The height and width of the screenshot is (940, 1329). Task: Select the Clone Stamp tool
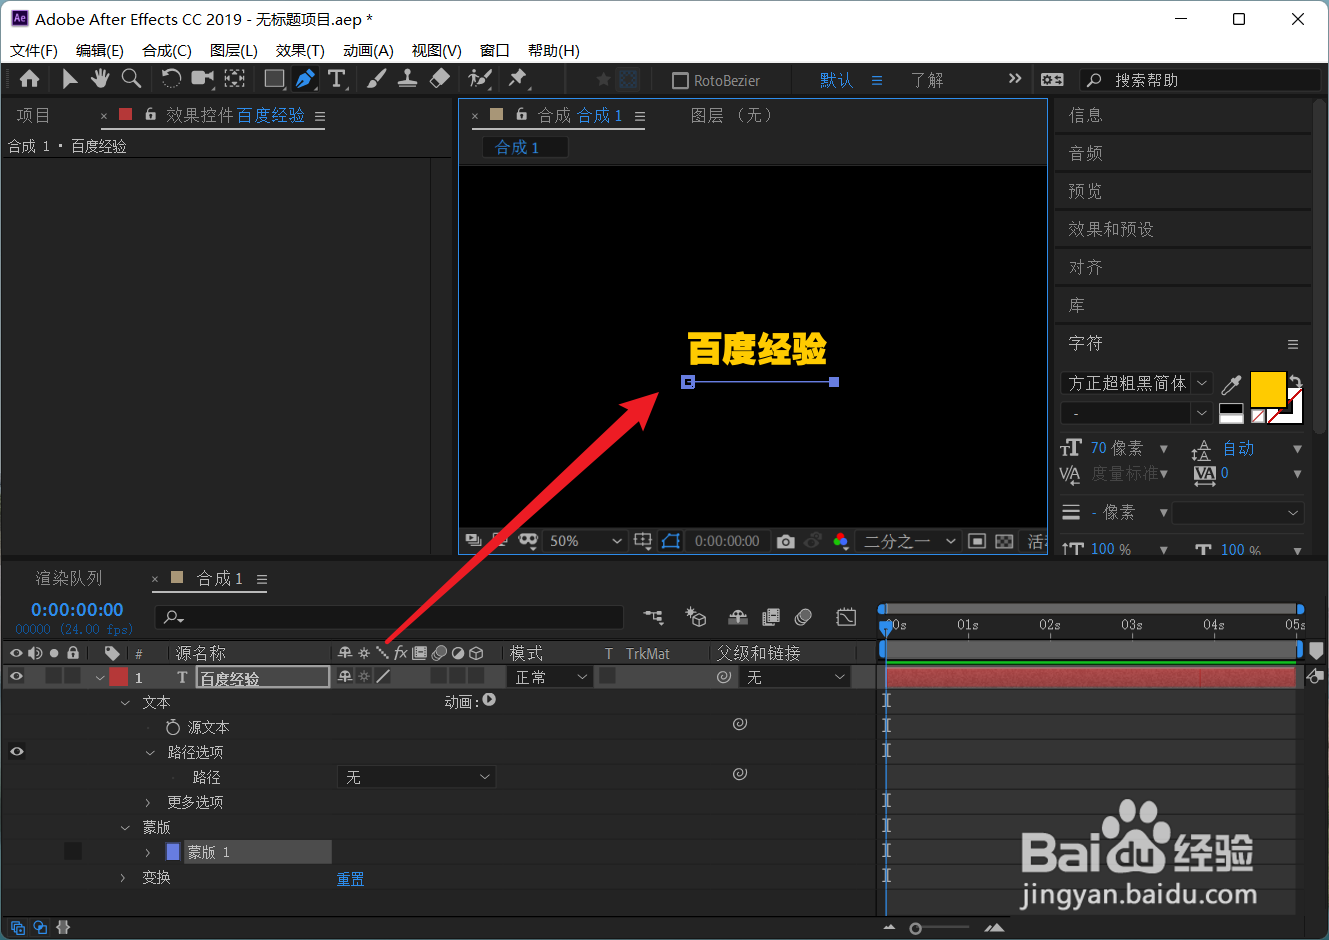coord(407,79)
